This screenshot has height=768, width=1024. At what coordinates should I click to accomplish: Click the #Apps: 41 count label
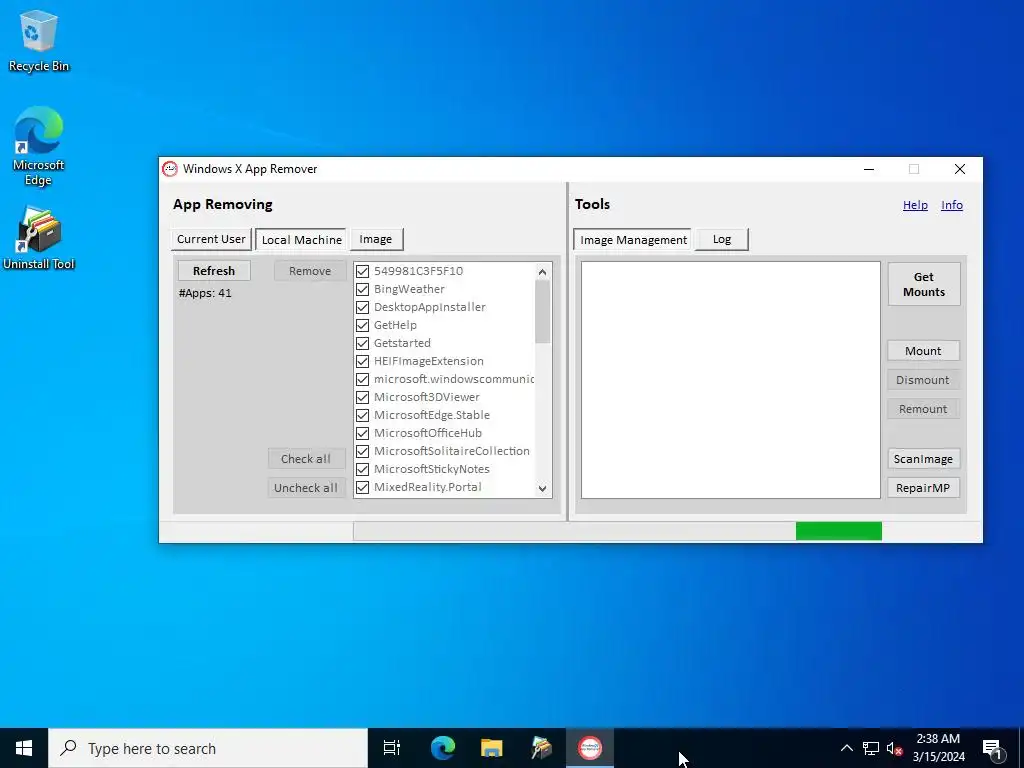pyautogui.click(x=205, y=293)
